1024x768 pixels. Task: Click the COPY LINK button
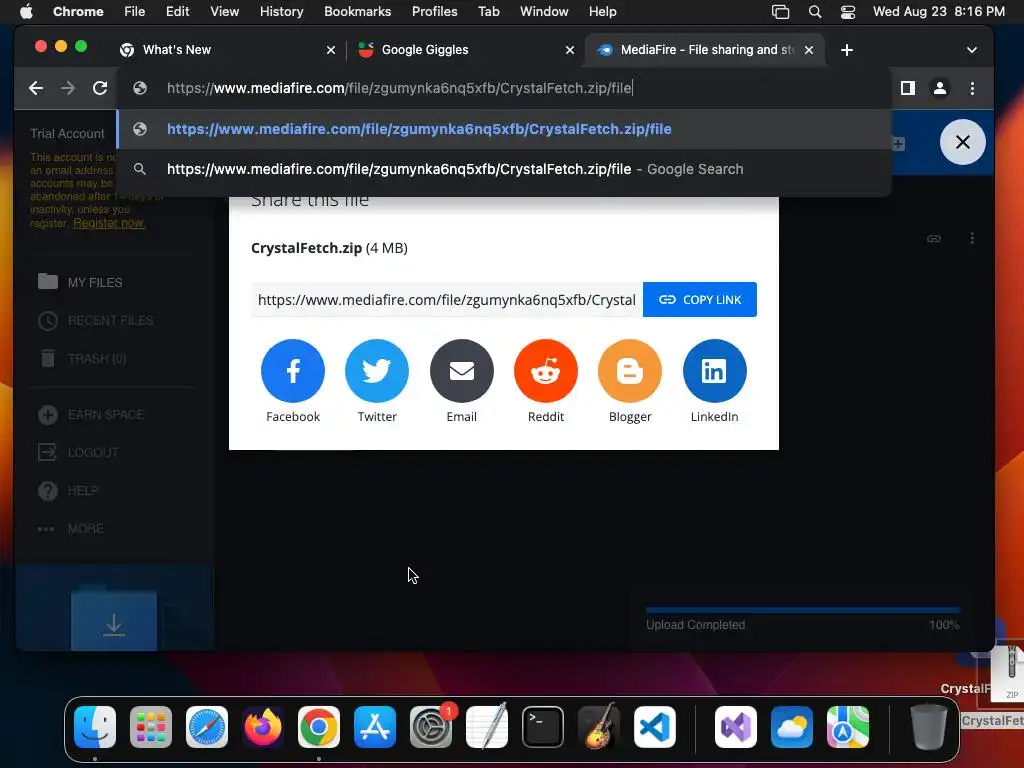click(700, 300)
